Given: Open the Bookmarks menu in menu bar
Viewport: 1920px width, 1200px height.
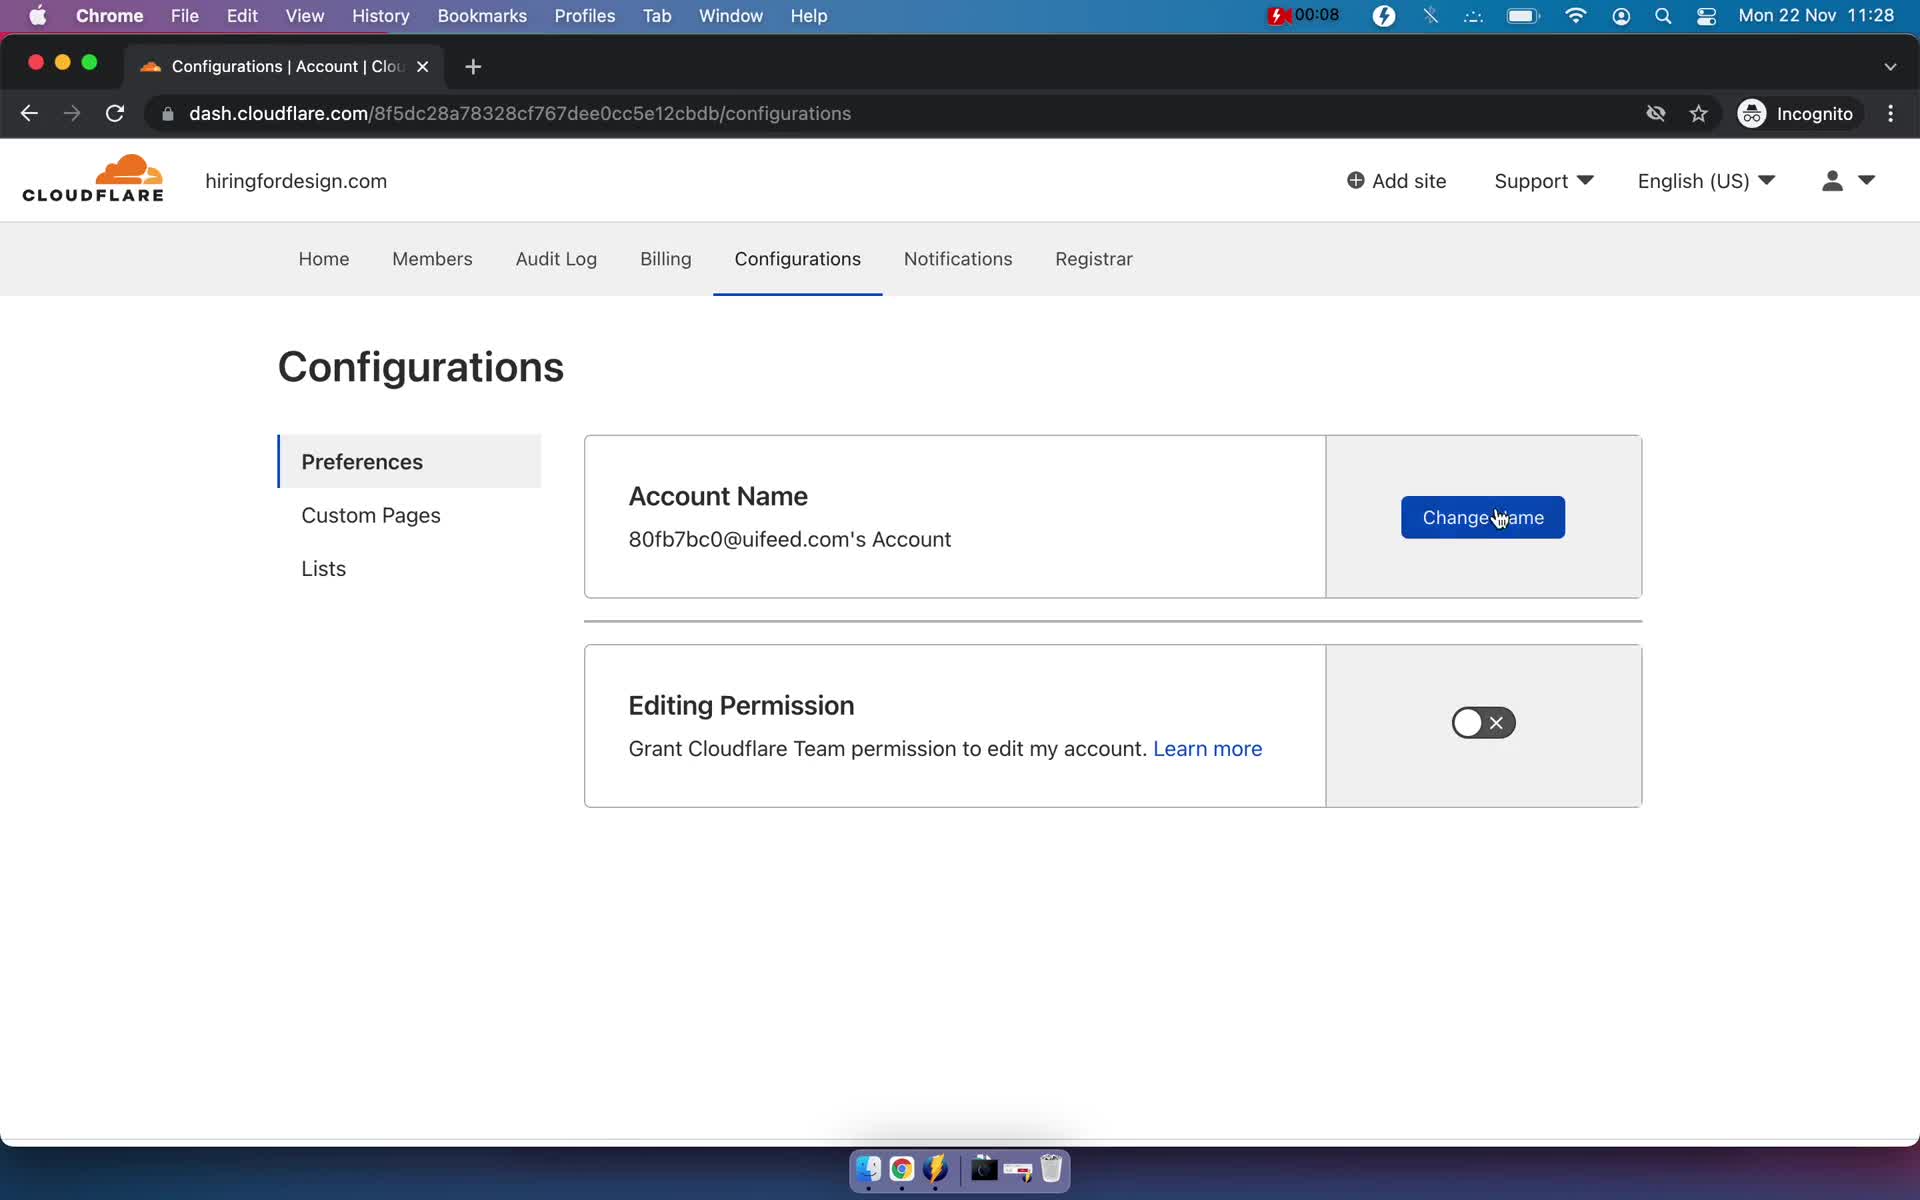Looking at the screenshot, I should pos(482,16).
